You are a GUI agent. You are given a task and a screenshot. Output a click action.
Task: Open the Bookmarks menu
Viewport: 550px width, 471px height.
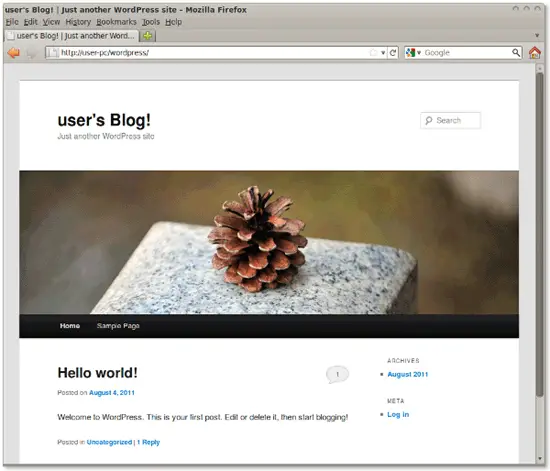pos(116,22)
